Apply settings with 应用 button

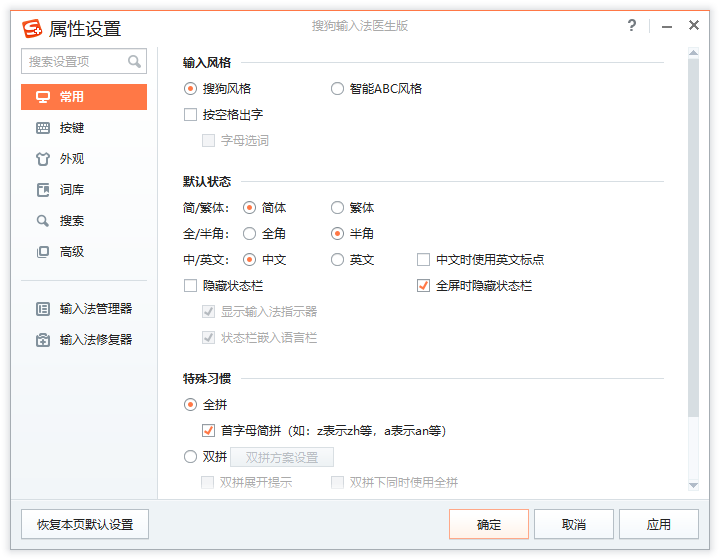point(659,524)
